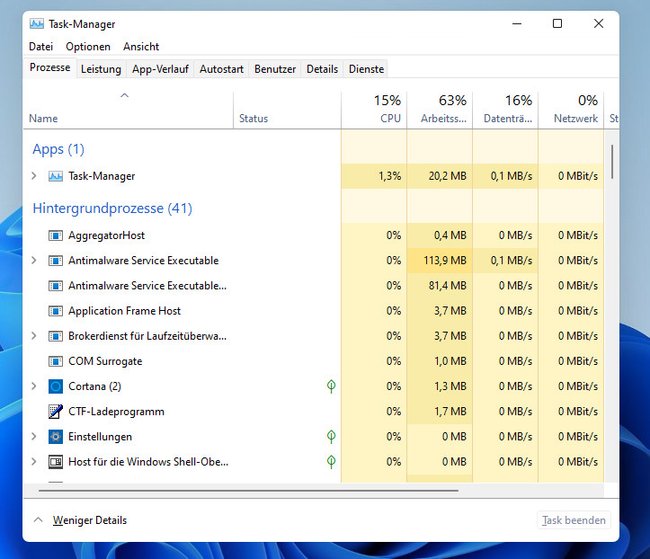This screenshot has width=650, height=559.
Task: Click the Cortana process icon
Action: [56, 386]
